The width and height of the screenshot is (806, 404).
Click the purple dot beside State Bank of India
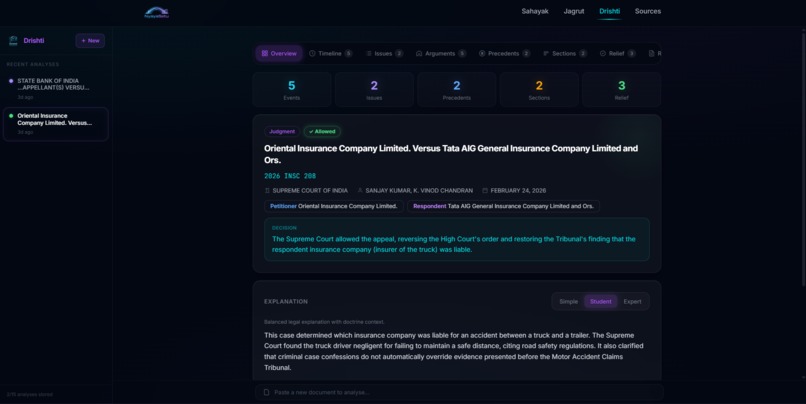pyautogui.click(x=11, y=81)
